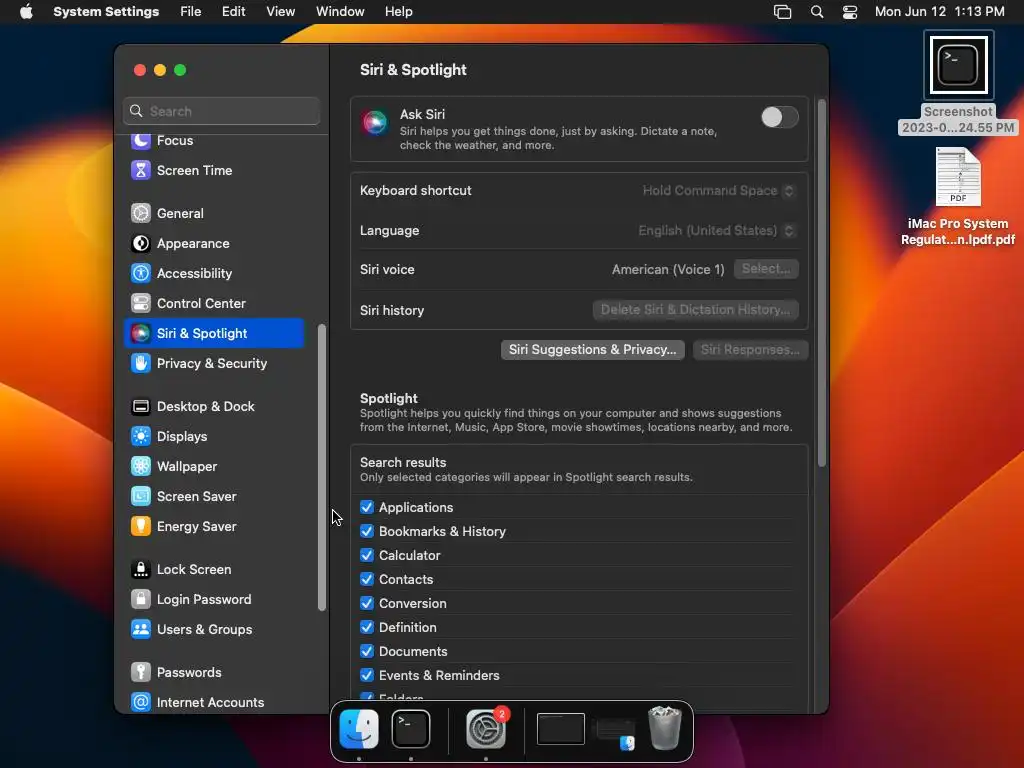Toggle the Ask Siri switch
Image resolution: width=1024 pixels, height=768 pixels.
tap(779, 118)
